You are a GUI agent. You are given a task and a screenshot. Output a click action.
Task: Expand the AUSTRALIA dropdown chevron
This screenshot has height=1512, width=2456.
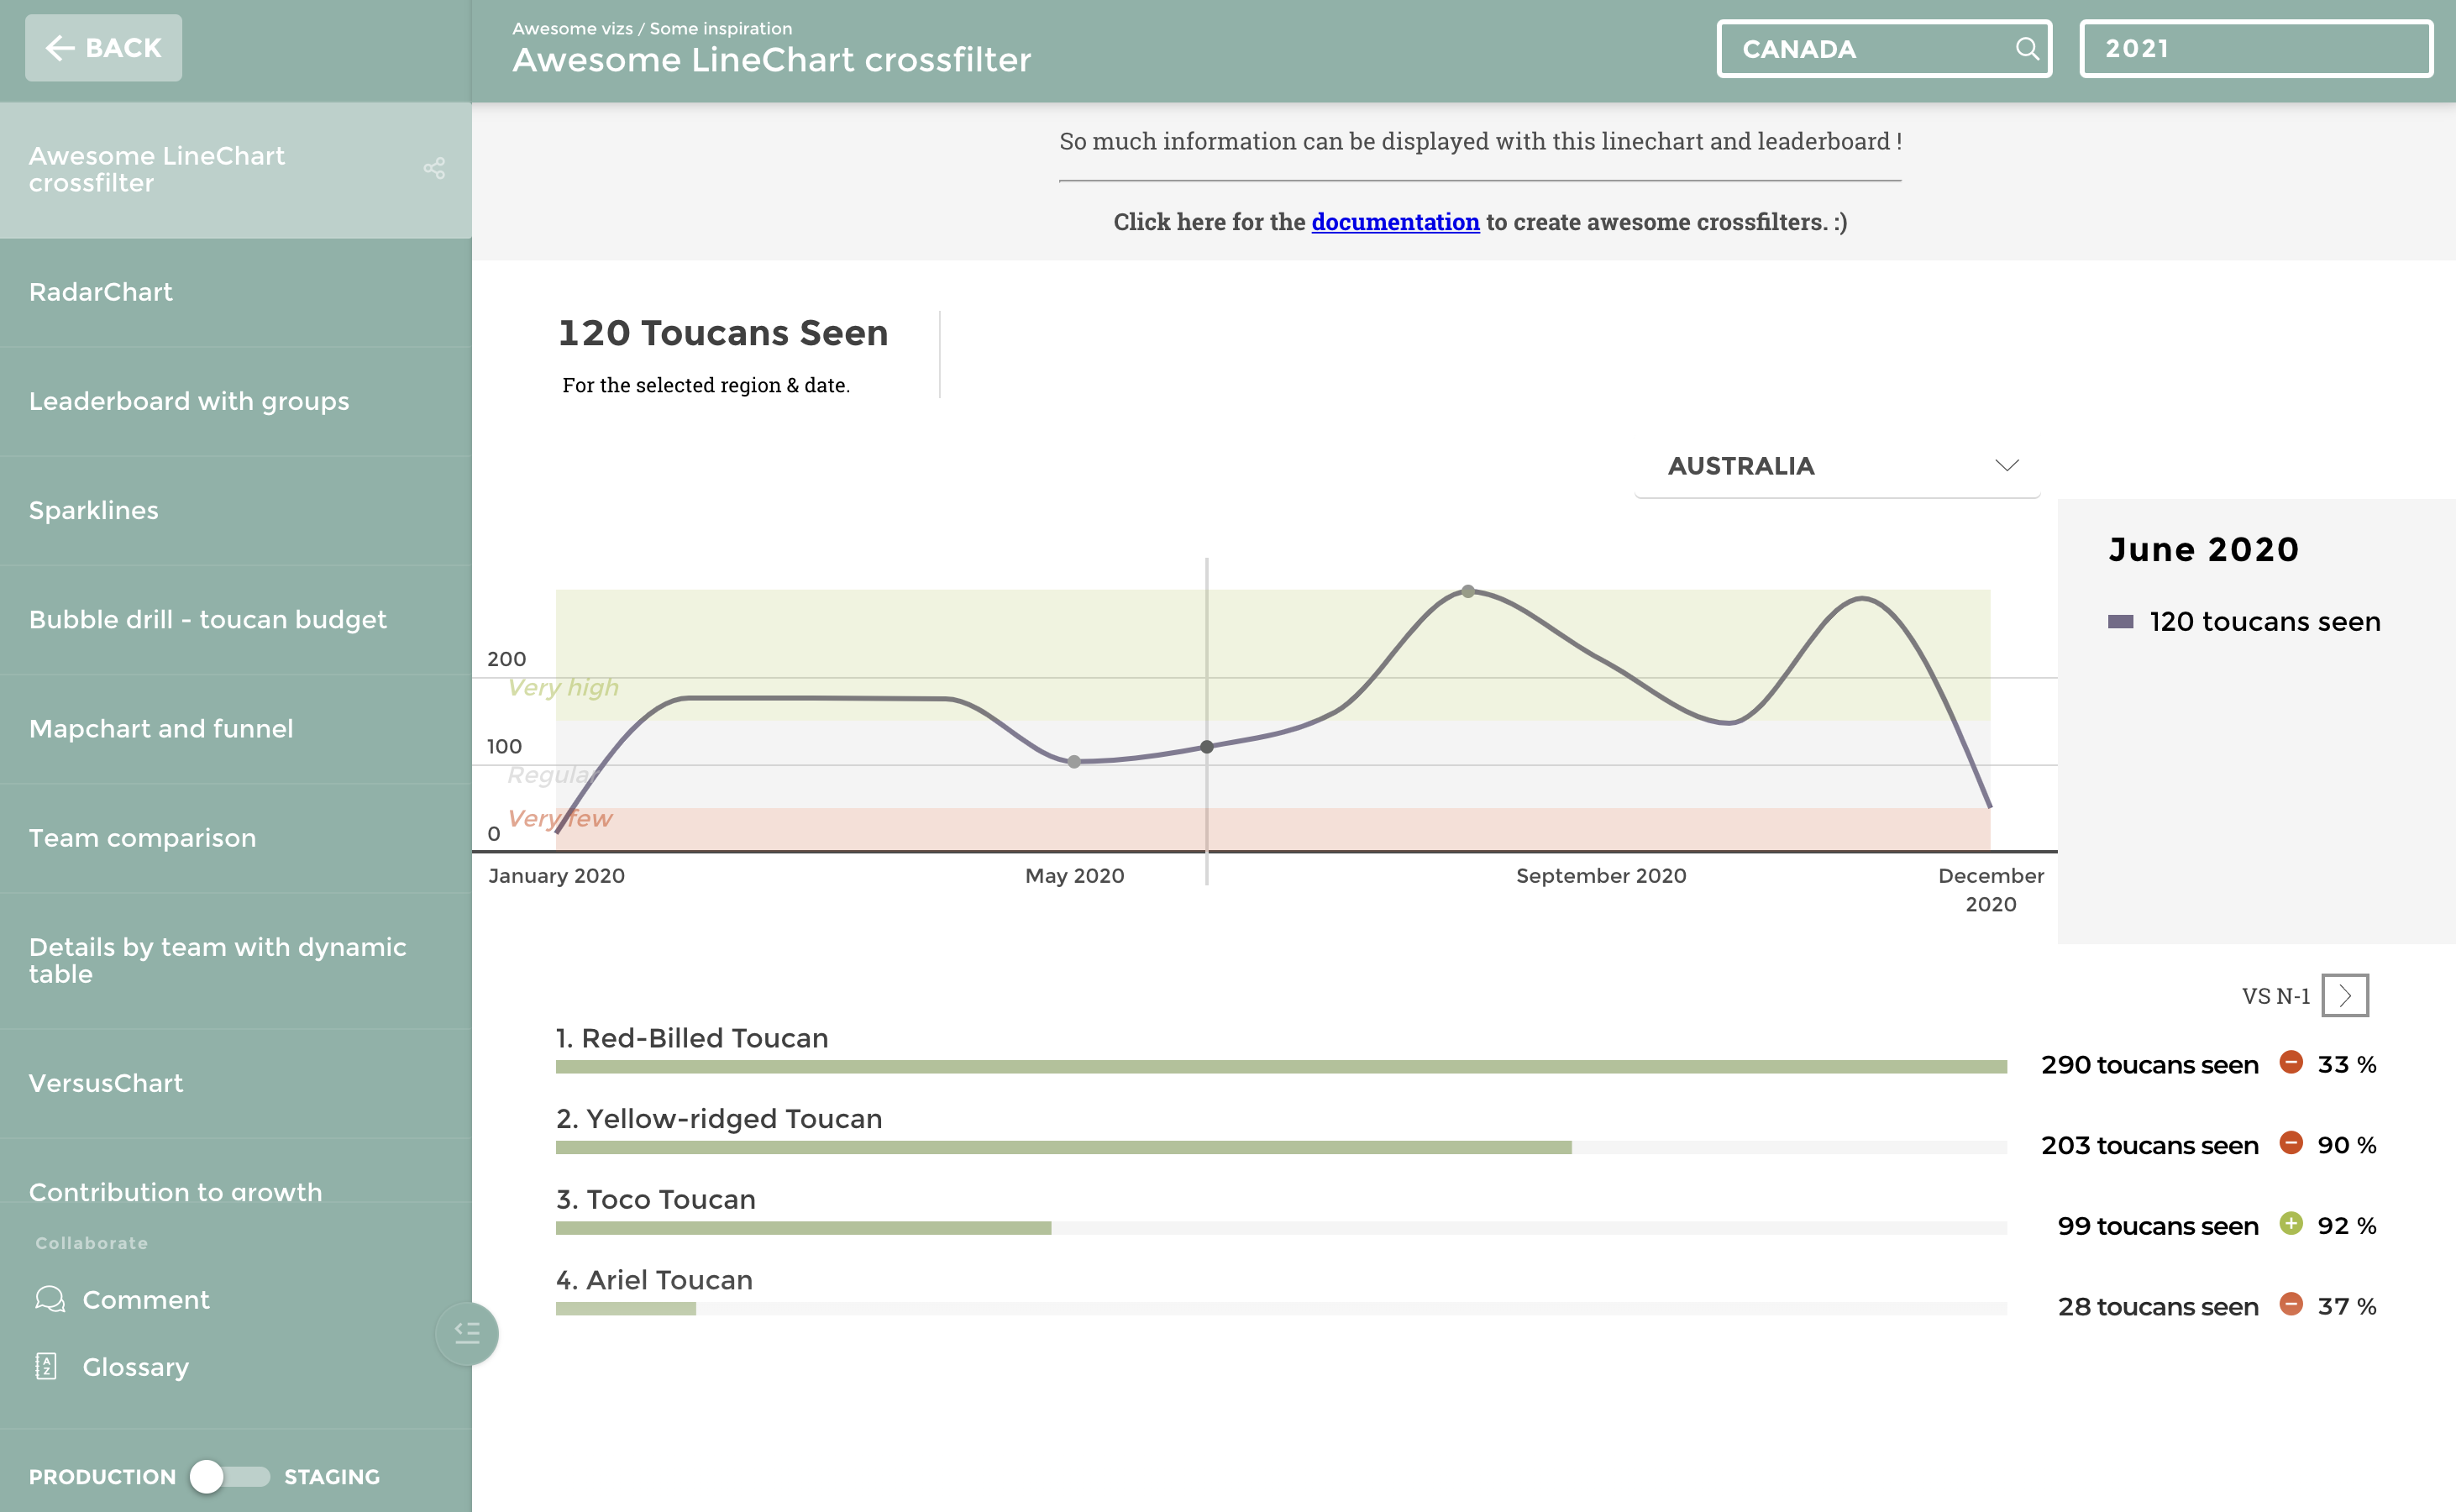point(2006,465)
